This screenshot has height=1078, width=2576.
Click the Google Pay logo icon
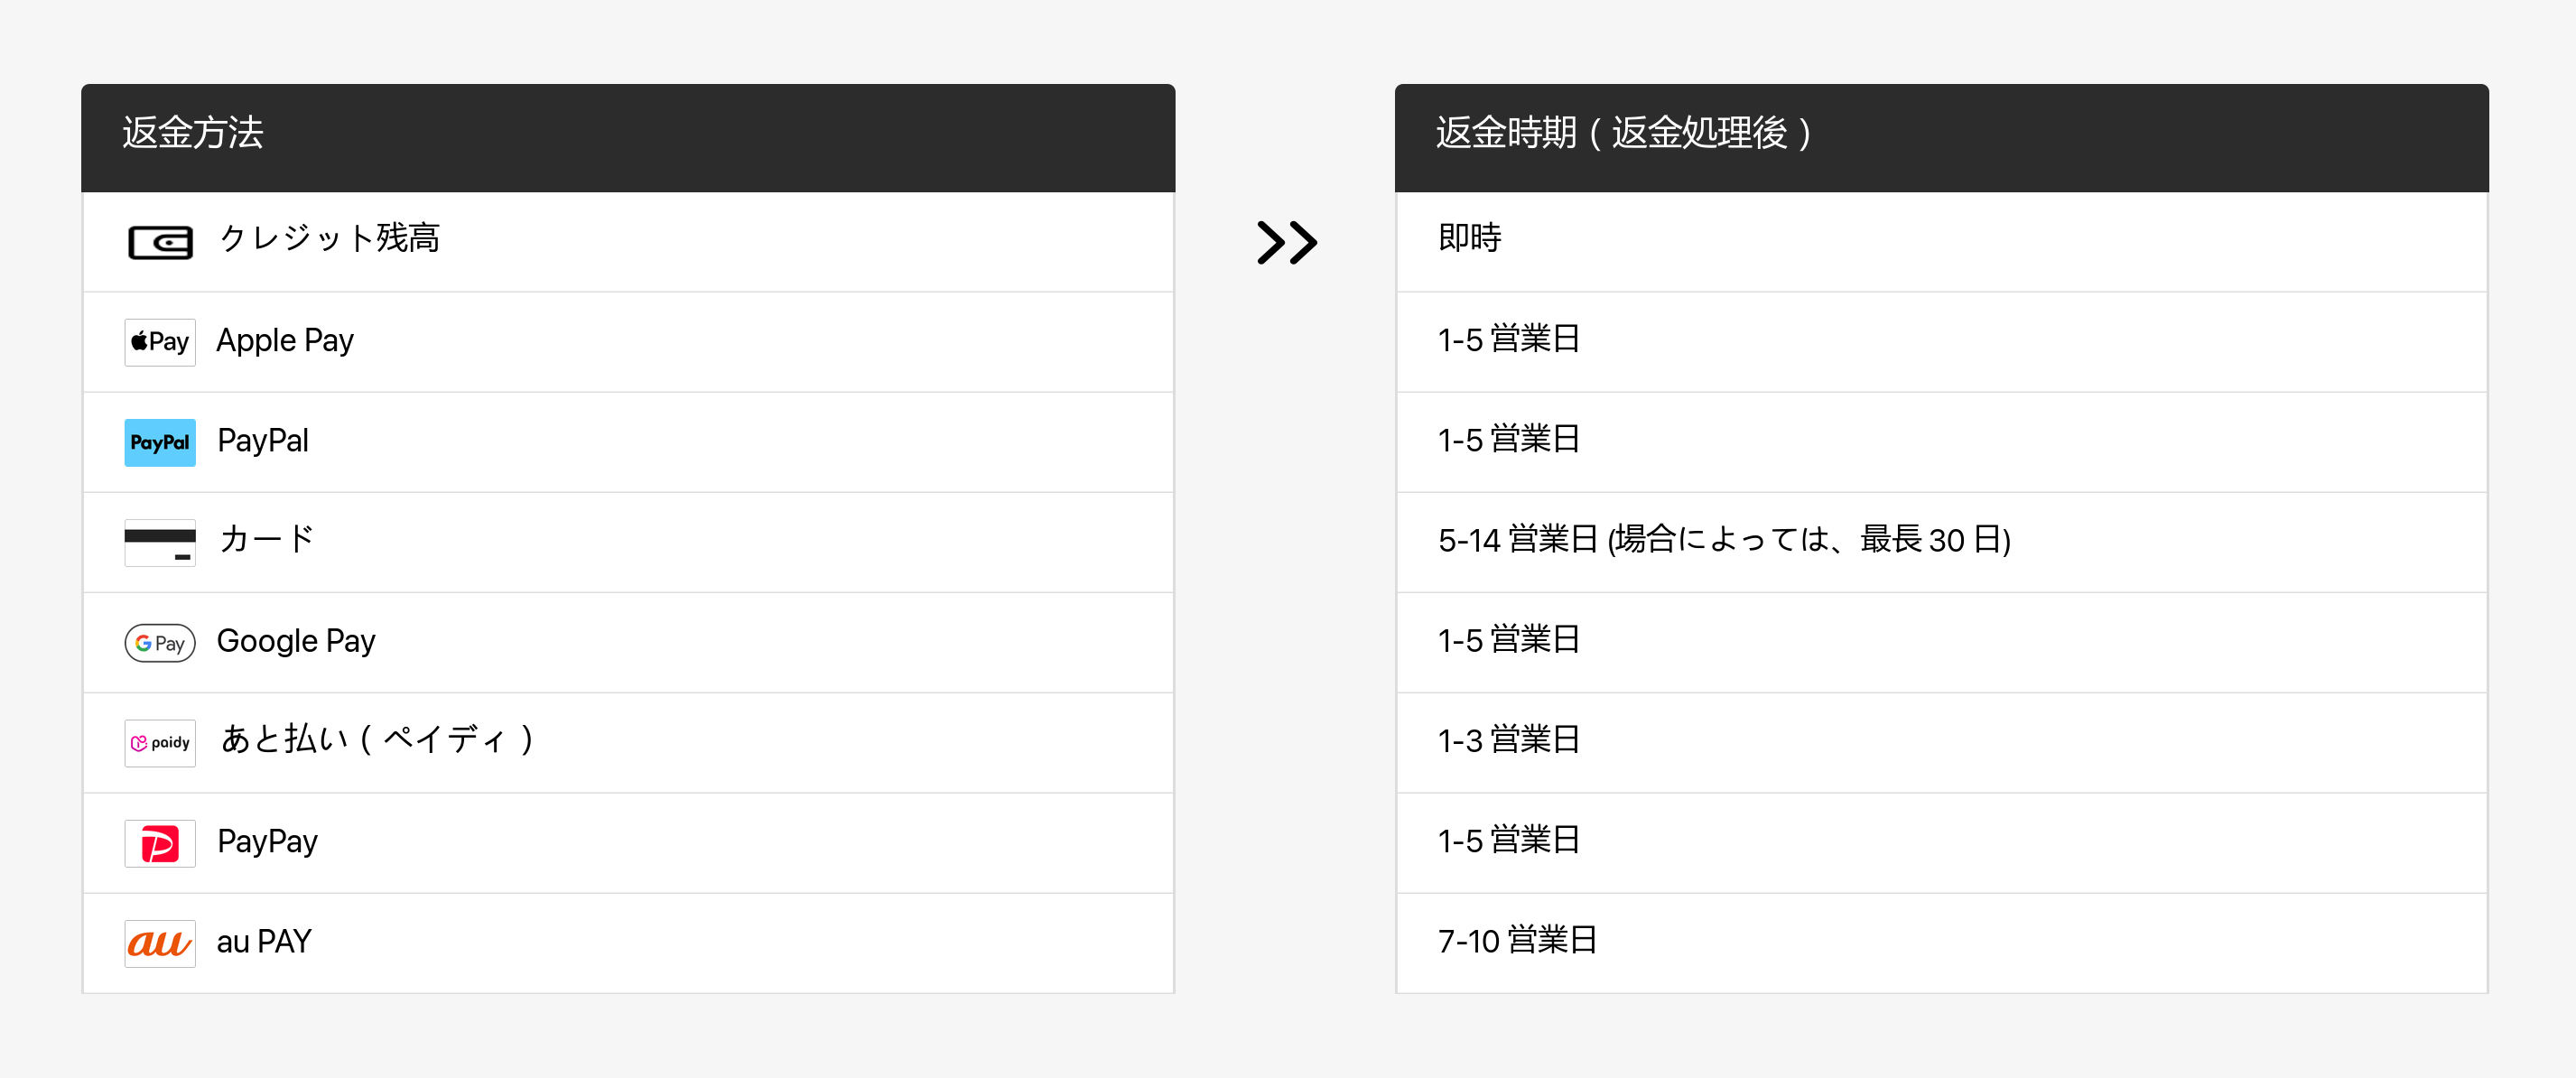click(160, 642)
